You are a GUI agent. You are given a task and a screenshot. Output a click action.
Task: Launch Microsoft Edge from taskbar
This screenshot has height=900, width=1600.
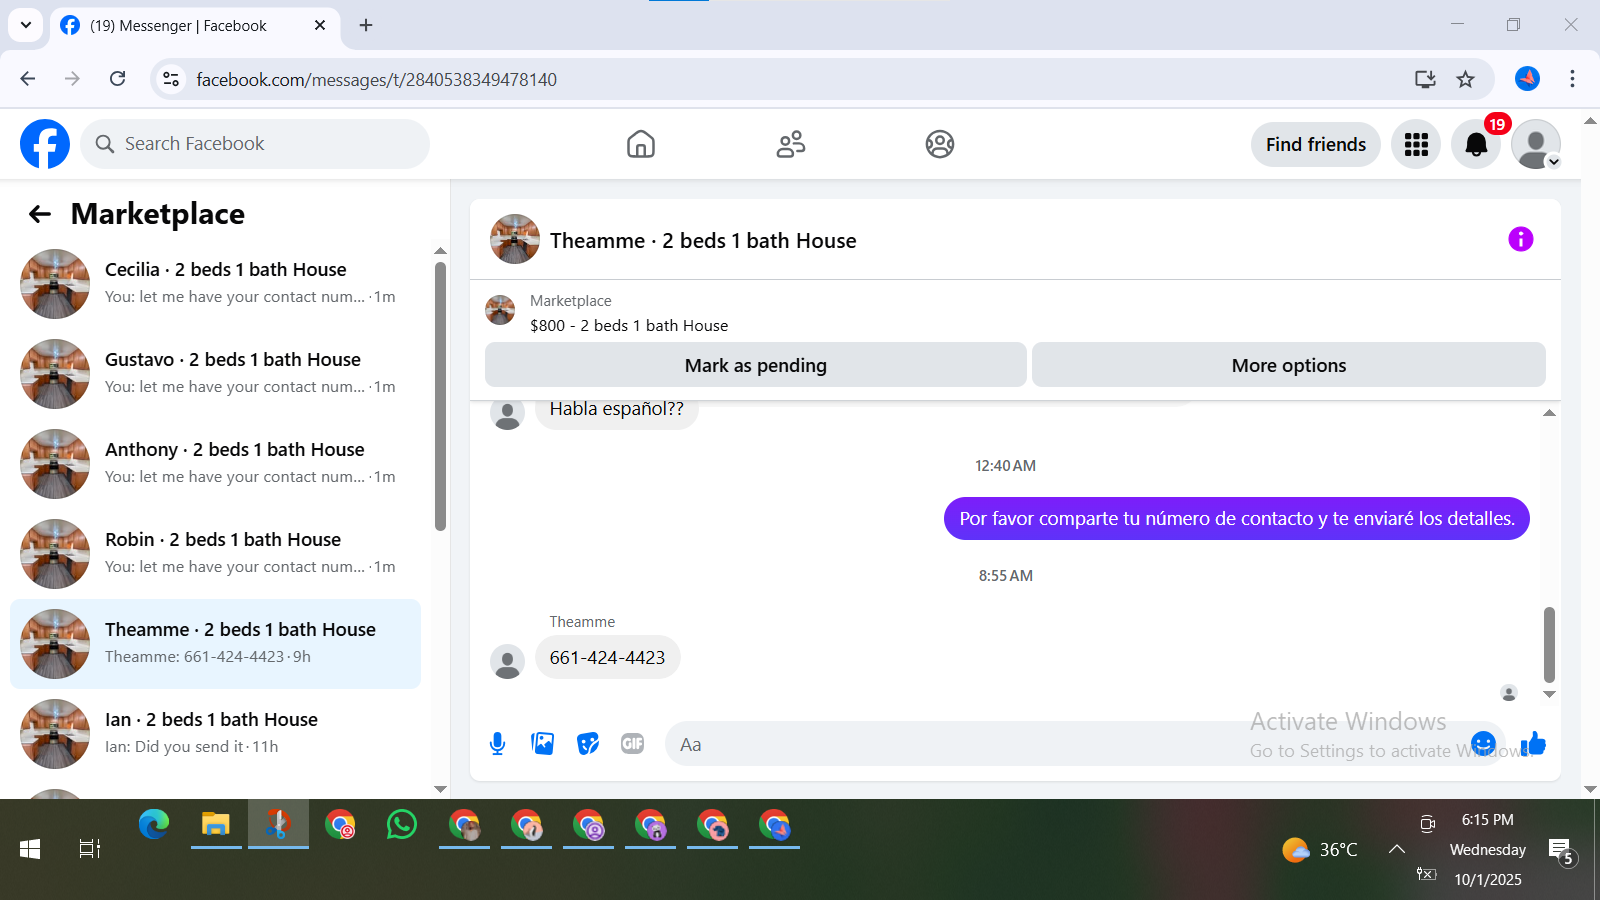pyautogui.click(x=154, y=825)
